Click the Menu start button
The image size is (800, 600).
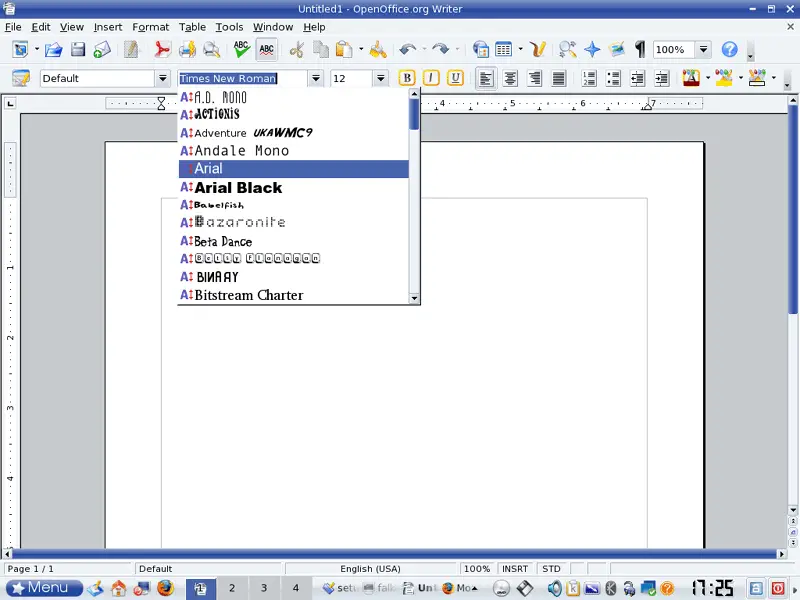[x=43, y=588]
